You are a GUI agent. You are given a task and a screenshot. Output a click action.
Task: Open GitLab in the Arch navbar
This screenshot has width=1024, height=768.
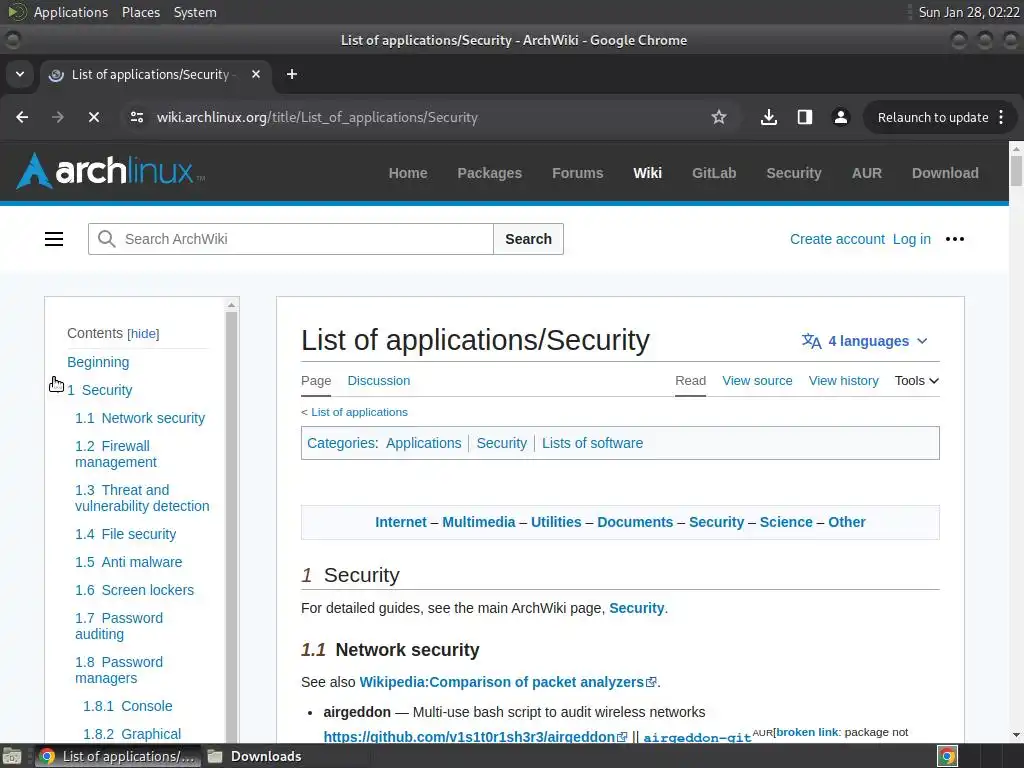click(x=714, y=173)
